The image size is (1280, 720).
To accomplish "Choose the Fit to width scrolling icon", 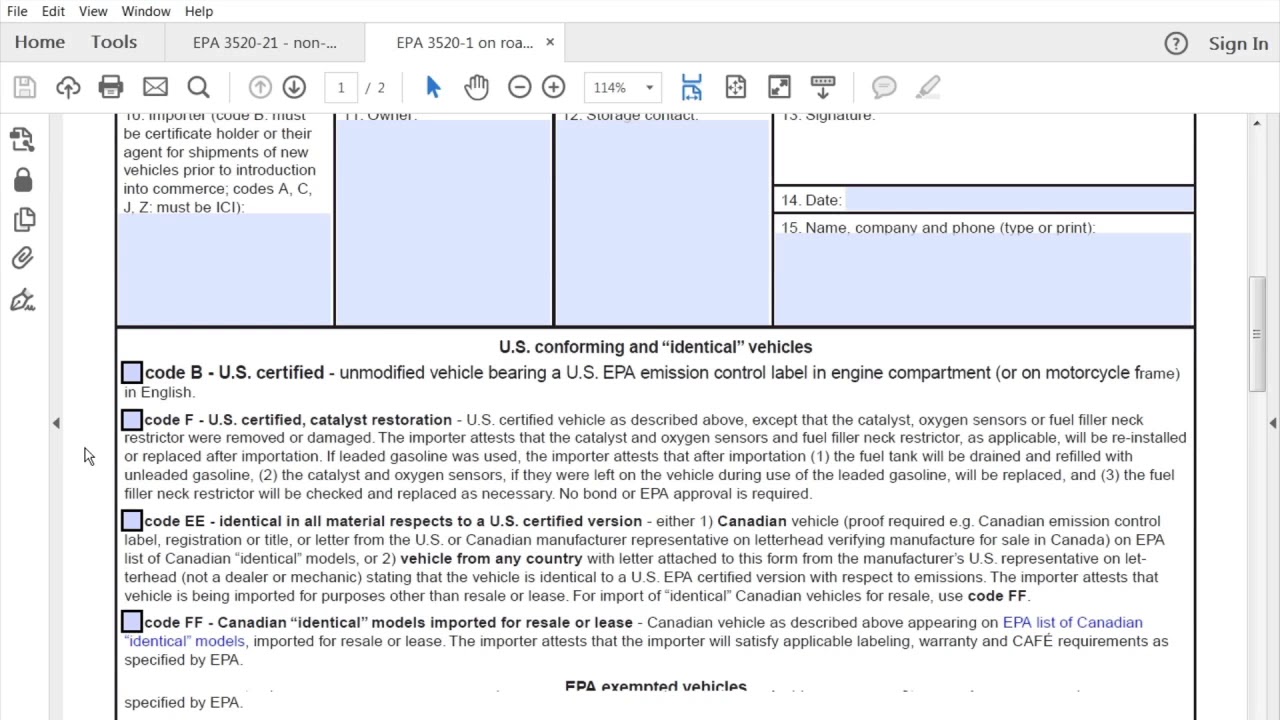I will tap(691, 87).
